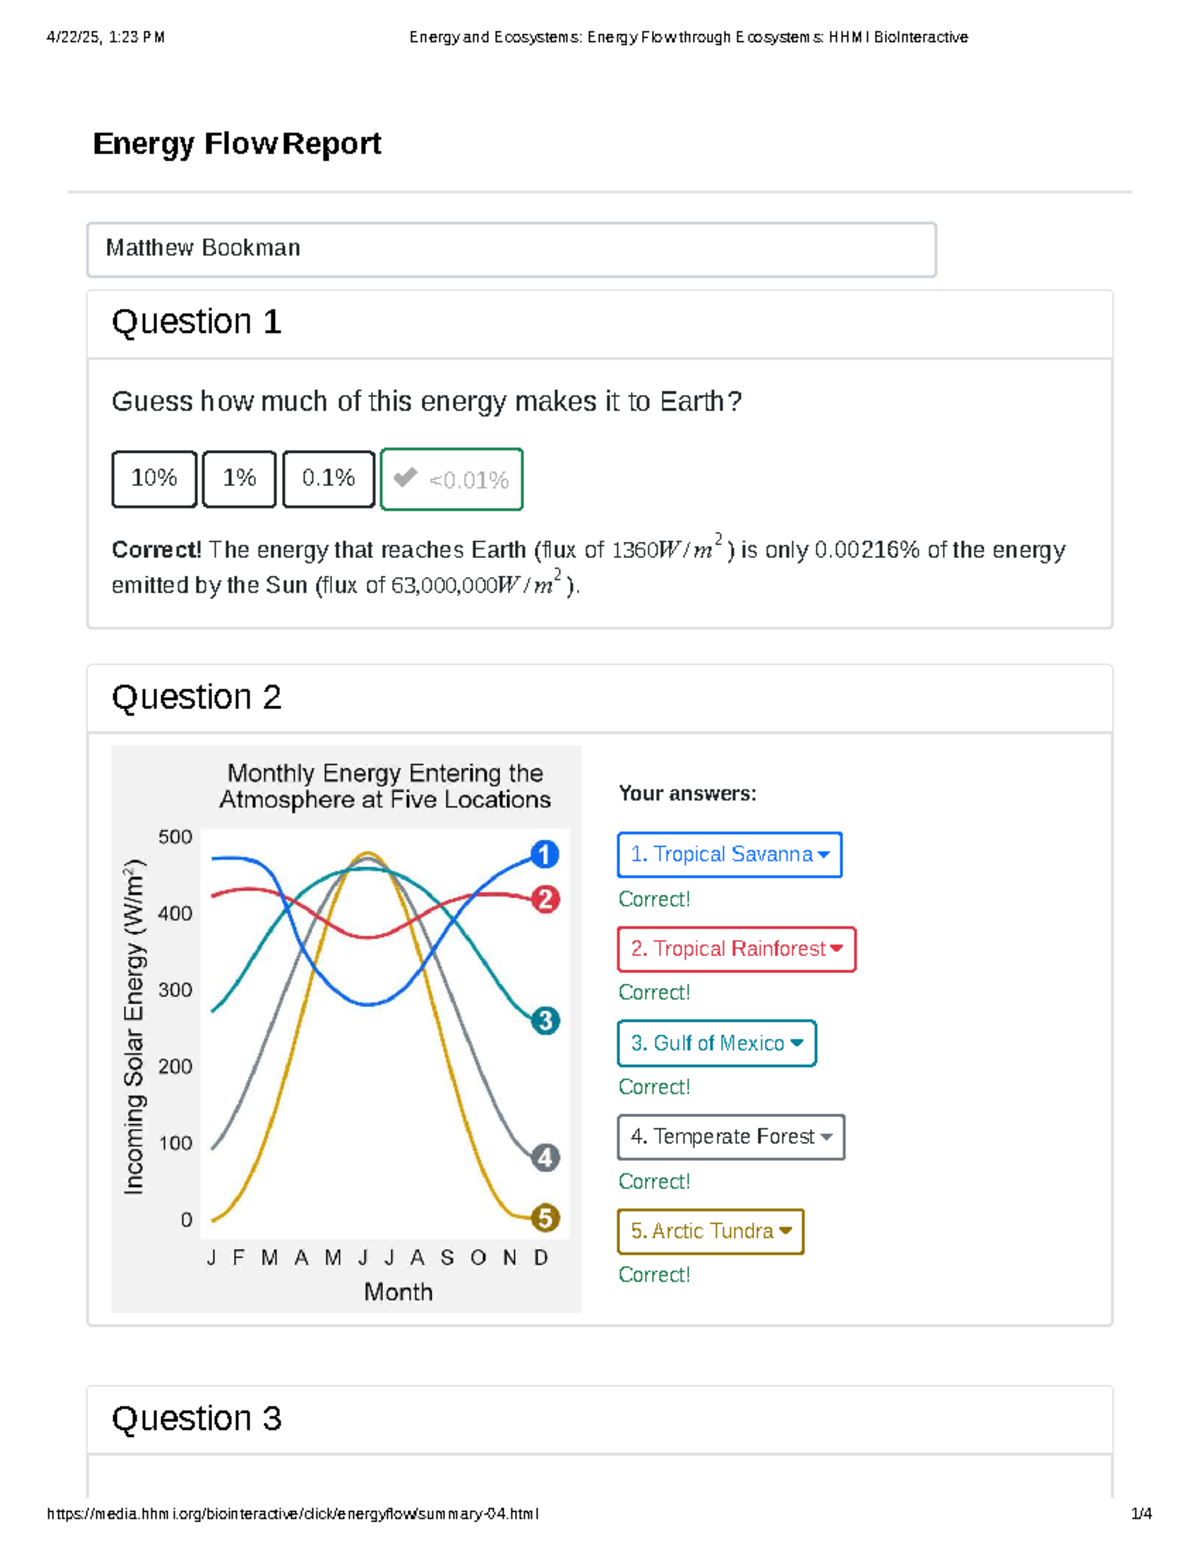Screen dimensions: 1200x1553
Task: Select the 10% answer option
Action: pyautogui.click(x=153, y=479)
